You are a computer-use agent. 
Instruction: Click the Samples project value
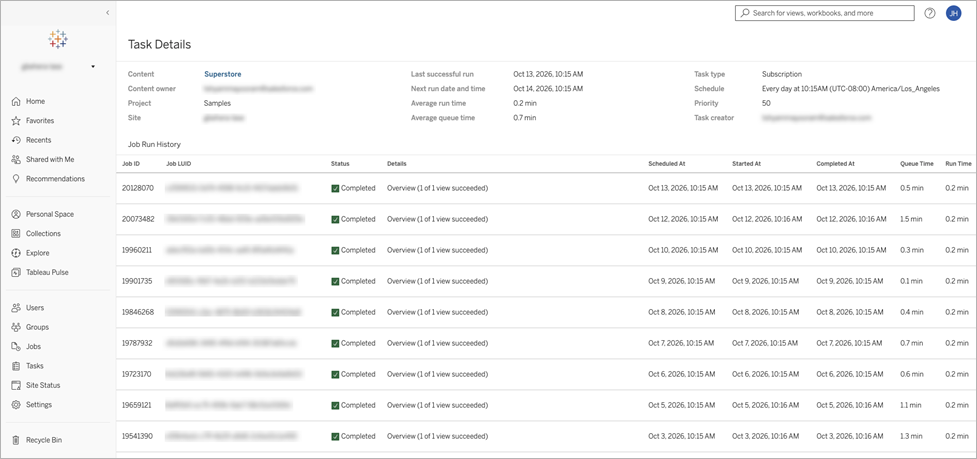coord(217,103)
